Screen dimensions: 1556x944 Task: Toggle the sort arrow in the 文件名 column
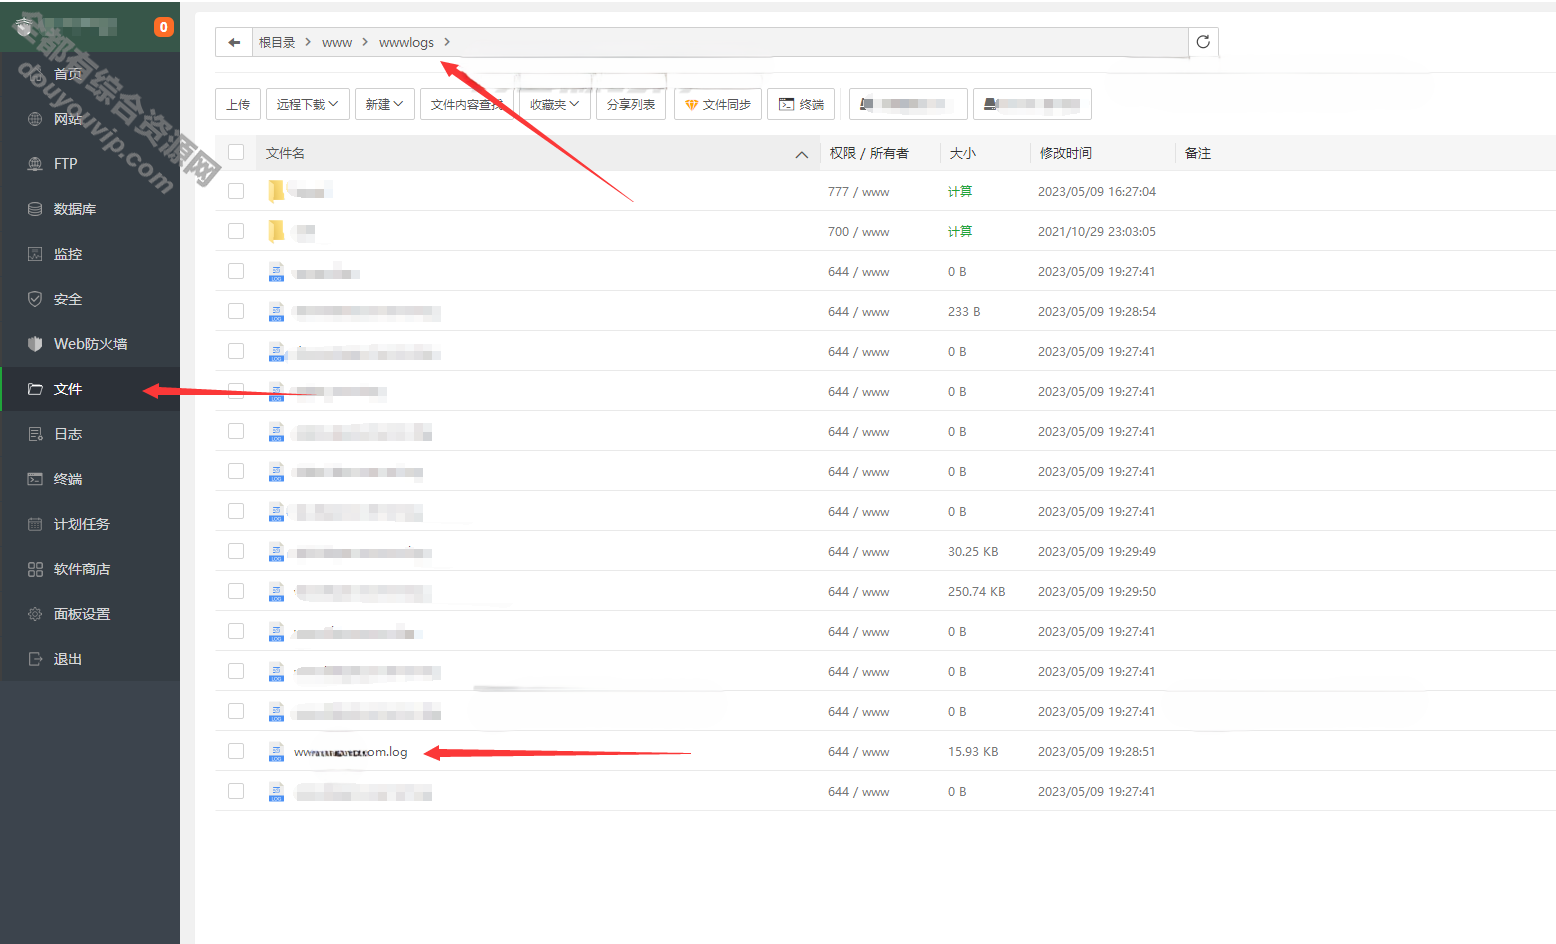point(802,154)
